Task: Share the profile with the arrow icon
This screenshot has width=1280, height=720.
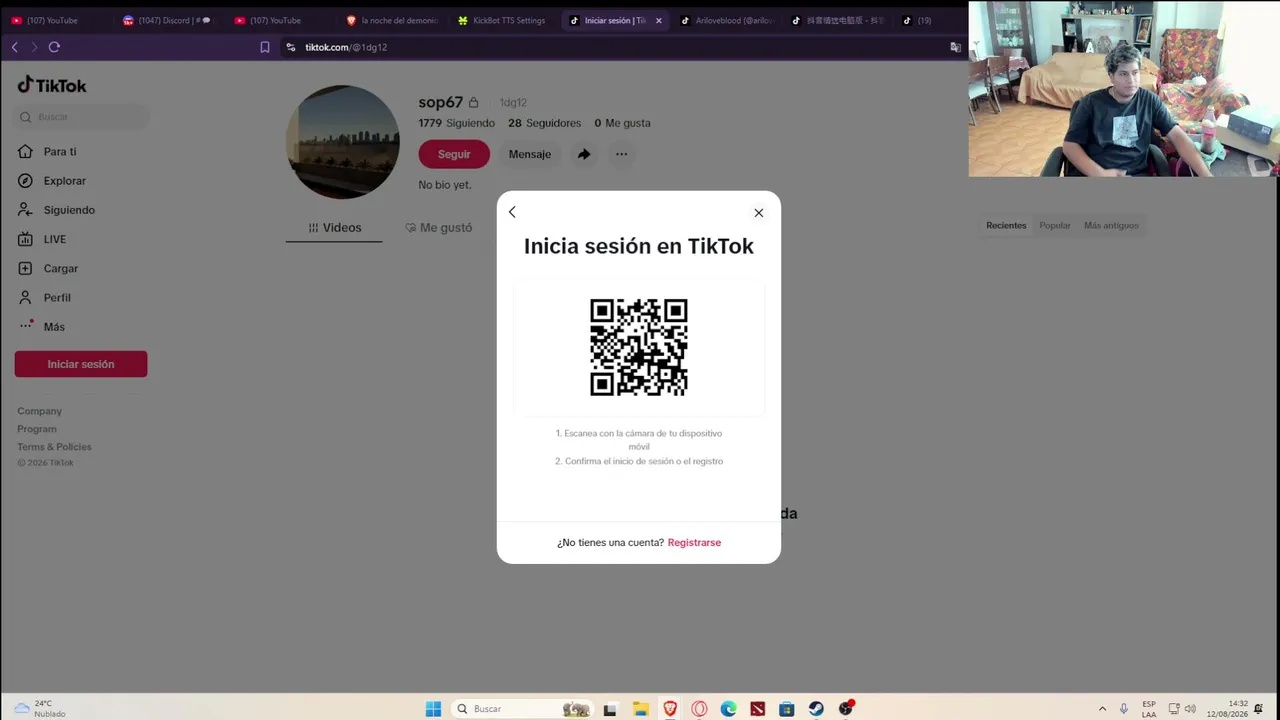Action: click(x=584, y=154)
